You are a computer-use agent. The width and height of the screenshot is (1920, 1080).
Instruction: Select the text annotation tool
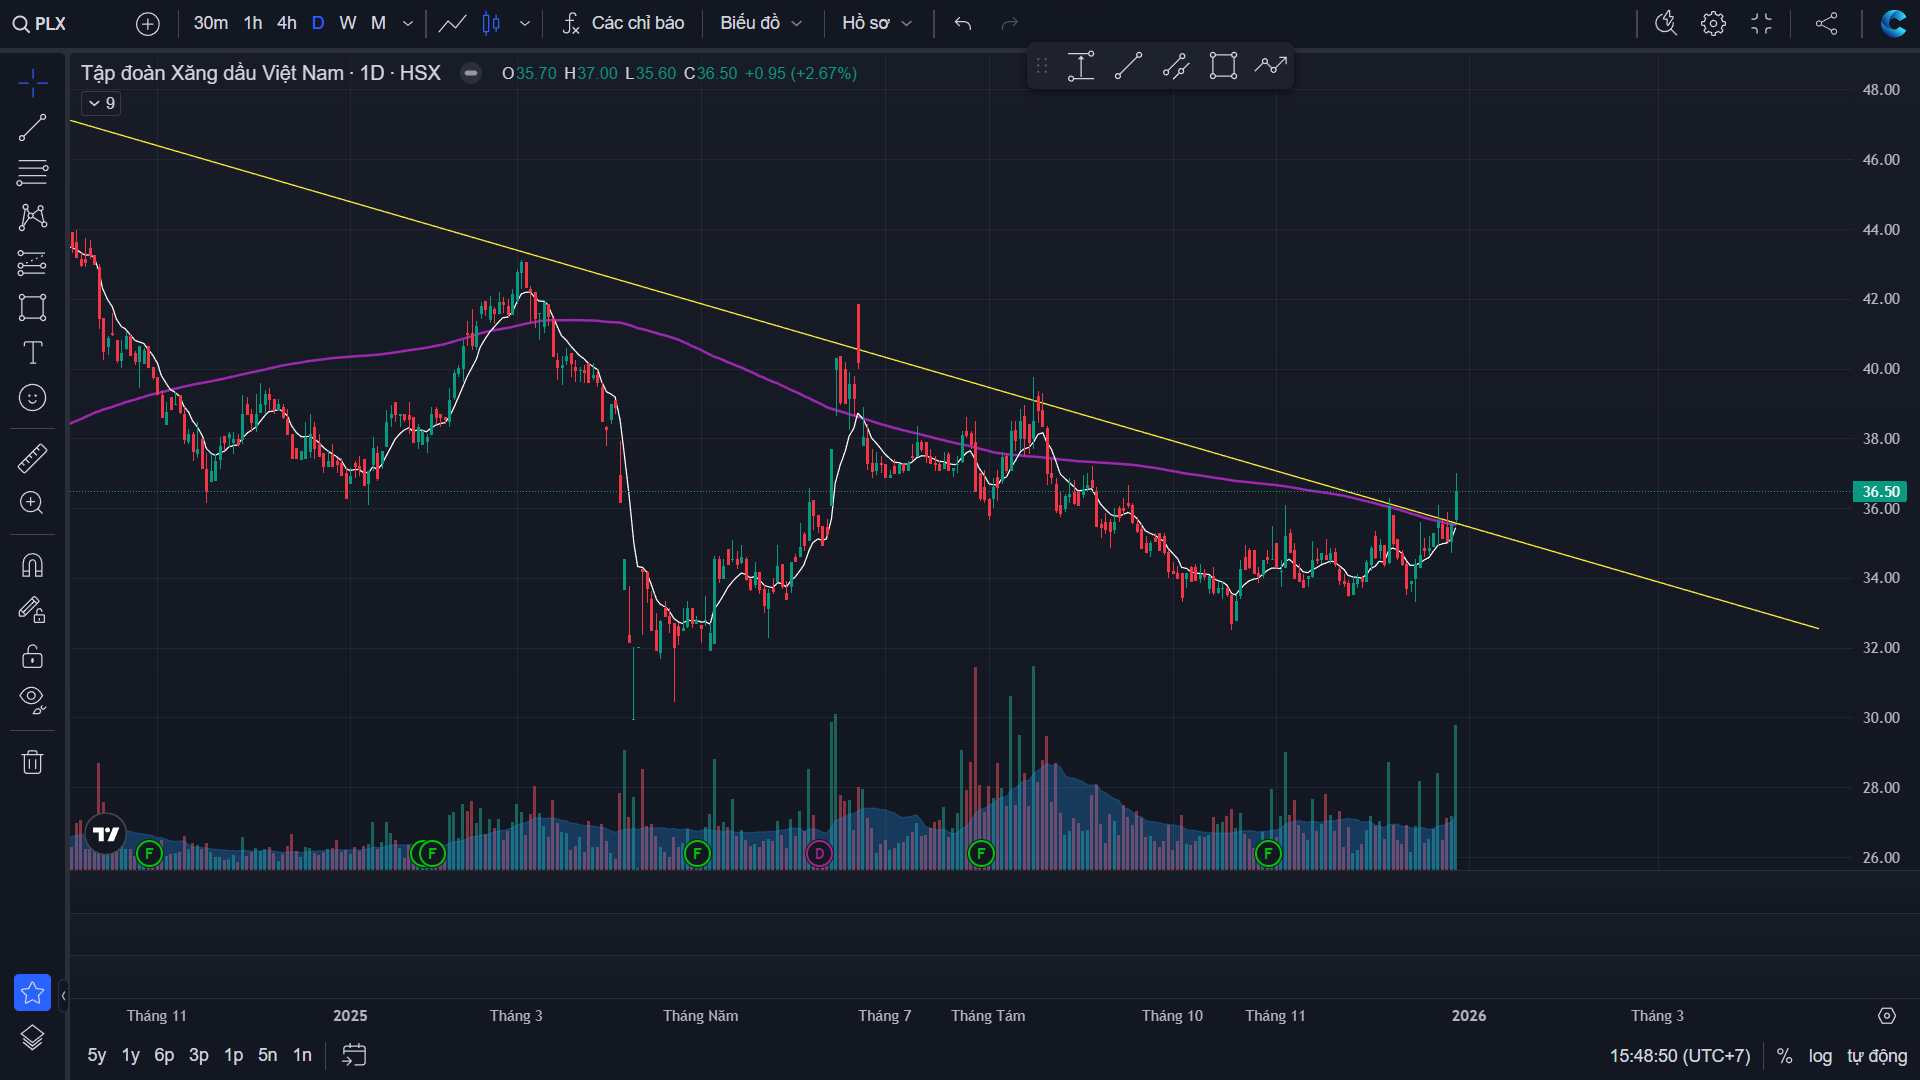pos(32,352)
